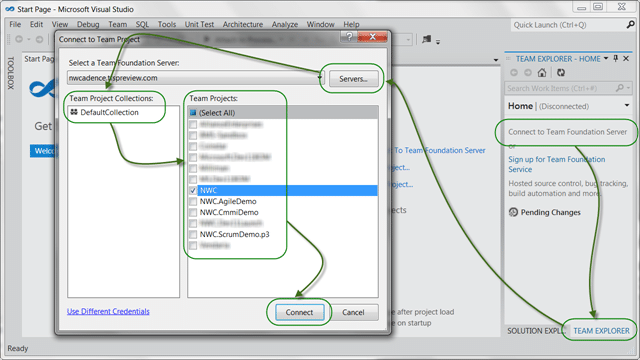640x360 pixels.
Task: Open the Team Explorer title dropdown arrow
Action: click(606, 58)
